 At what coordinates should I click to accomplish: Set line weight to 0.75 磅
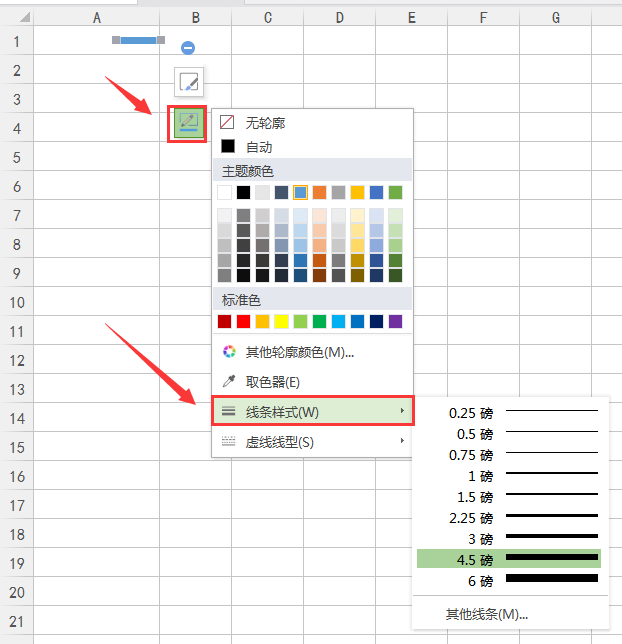[x=509, y=454]
